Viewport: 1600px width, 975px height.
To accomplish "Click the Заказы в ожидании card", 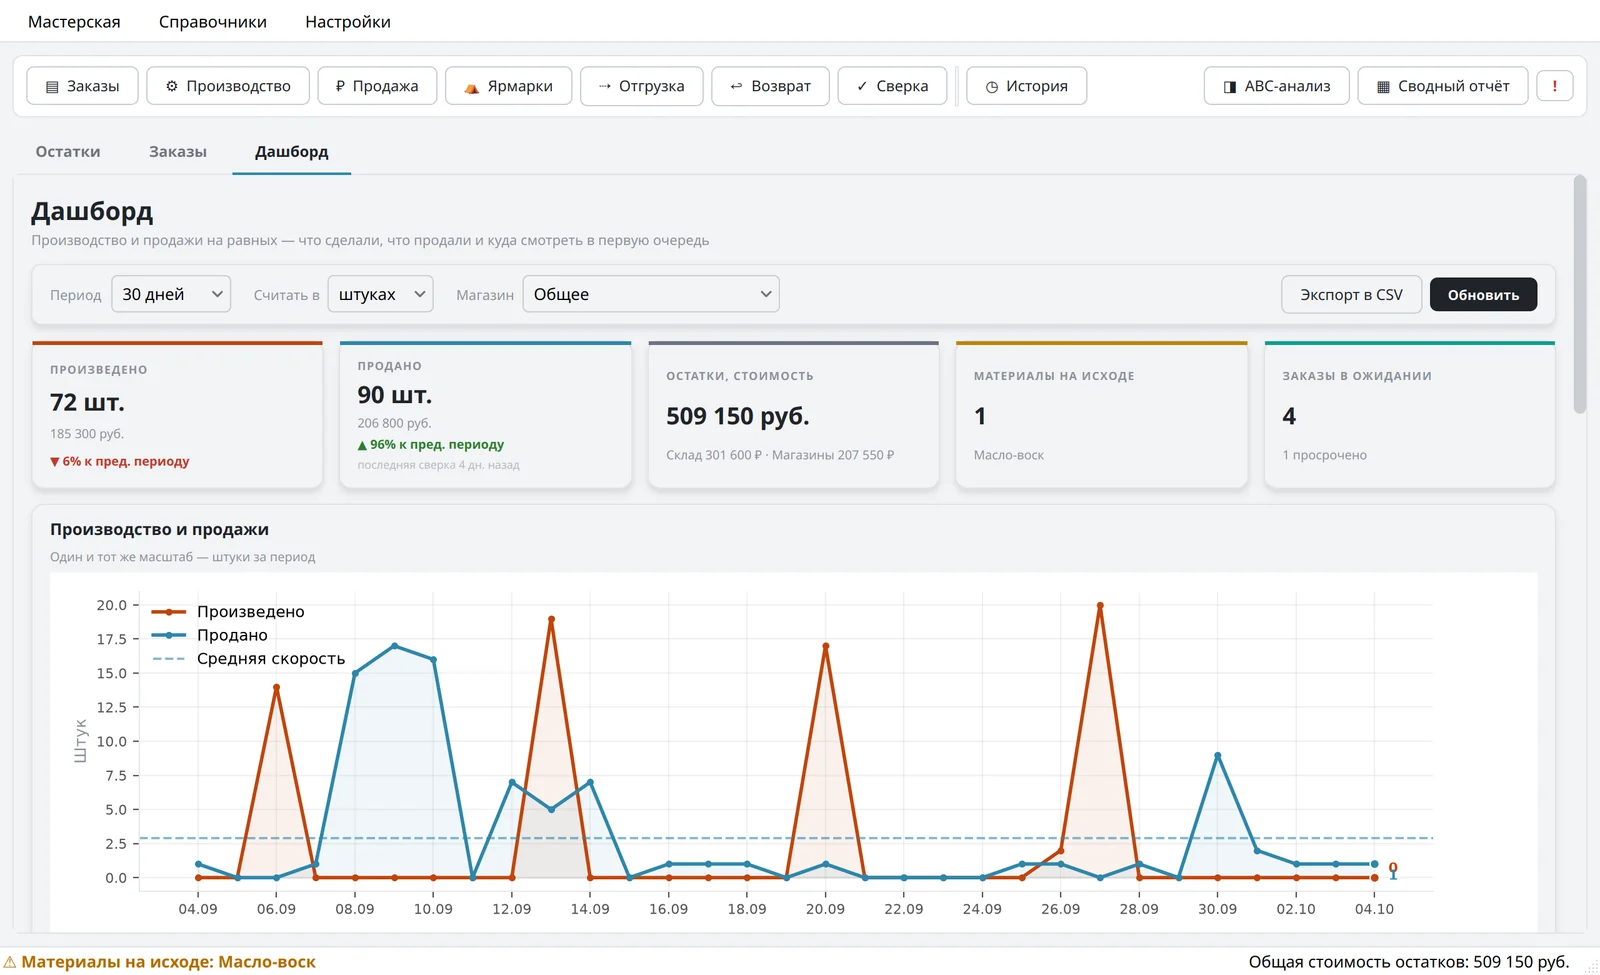I will [x=1410, y=415].
